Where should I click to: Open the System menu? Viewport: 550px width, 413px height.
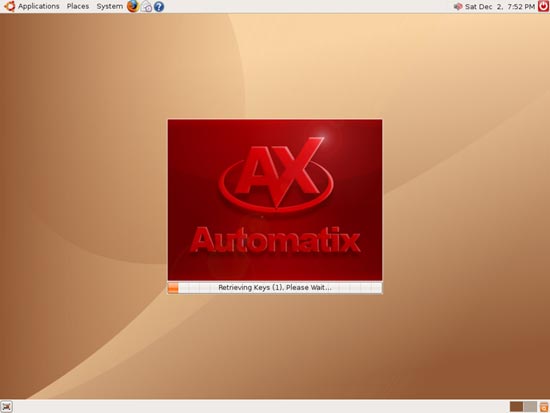point(109,6)
